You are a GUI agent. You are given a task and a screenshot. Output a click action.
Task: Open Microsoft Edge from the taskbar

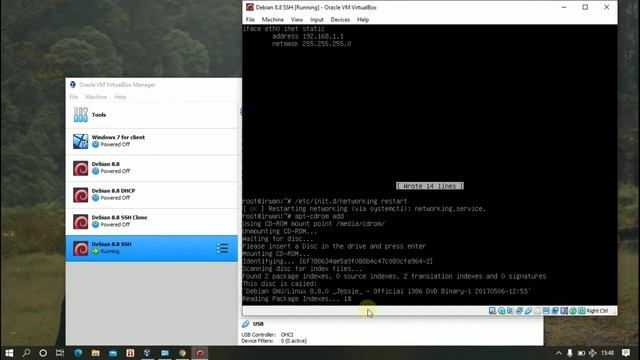pos(78,353)
